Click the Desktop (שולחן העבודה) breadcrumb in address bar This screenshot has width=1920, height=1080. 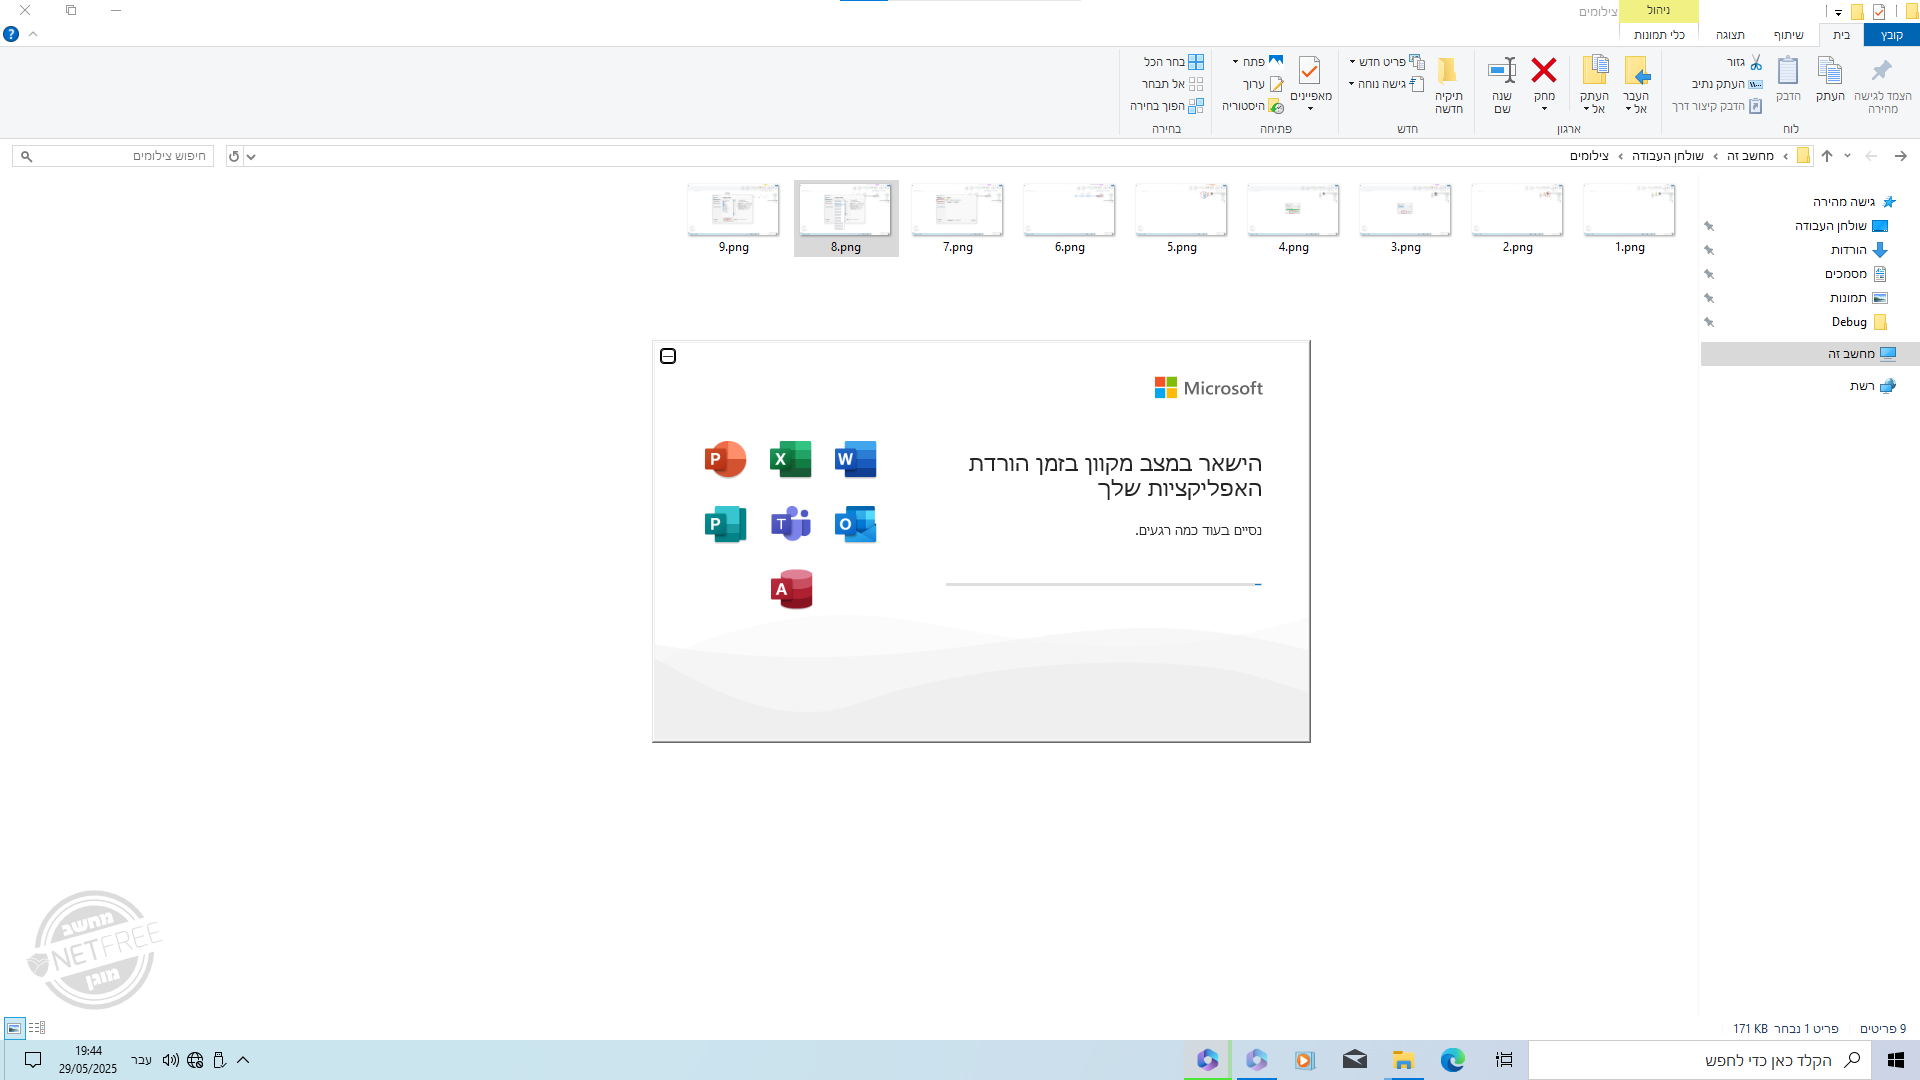[1667, 156]
